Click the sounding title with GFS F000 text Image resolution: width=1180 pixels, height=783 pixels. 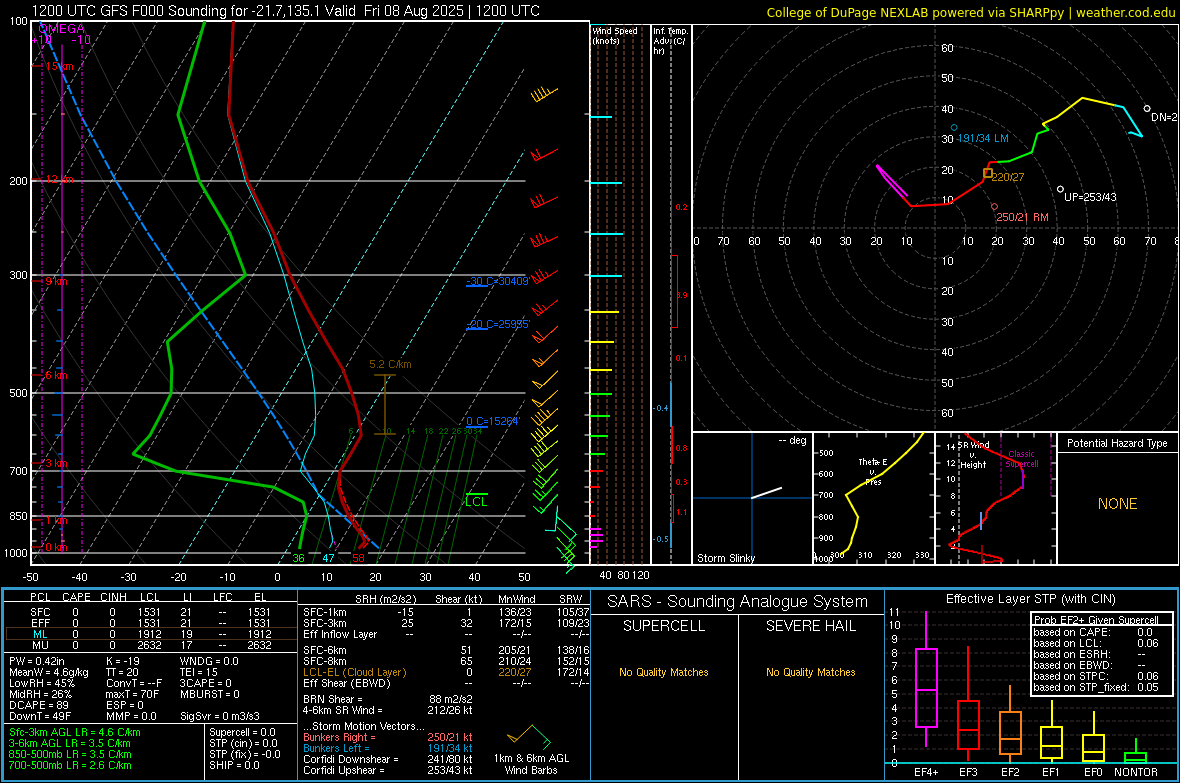coord(285,11)
